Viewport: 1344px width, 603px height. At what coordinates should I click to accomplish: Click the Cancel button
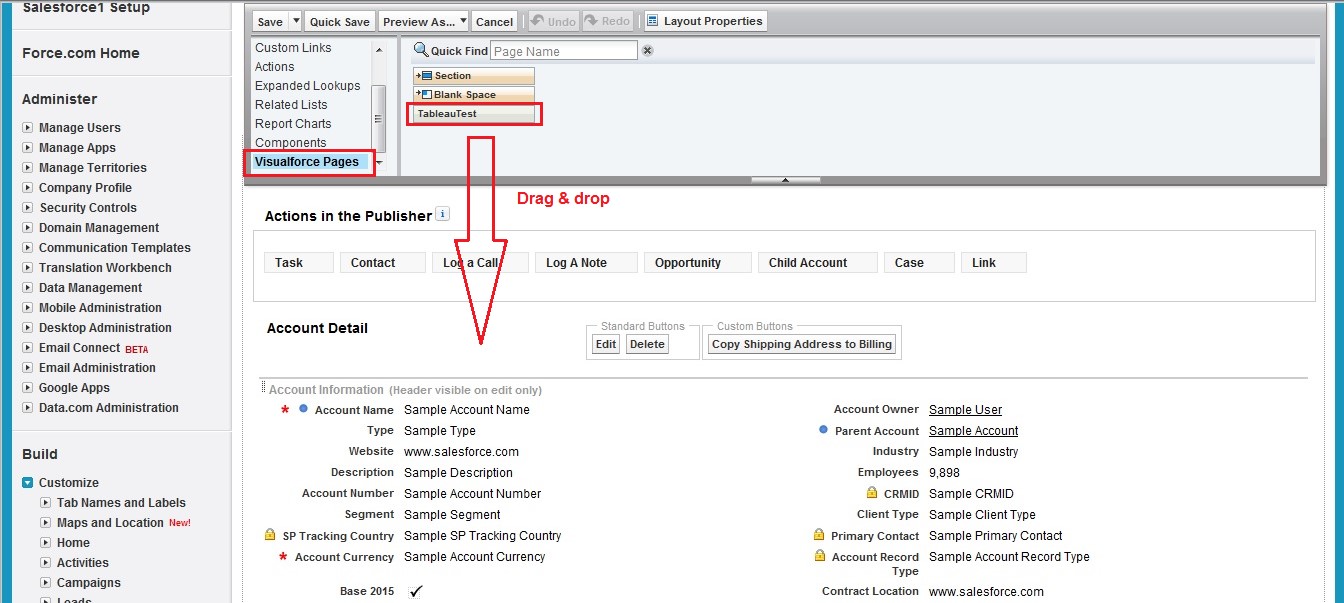[494, 21]
